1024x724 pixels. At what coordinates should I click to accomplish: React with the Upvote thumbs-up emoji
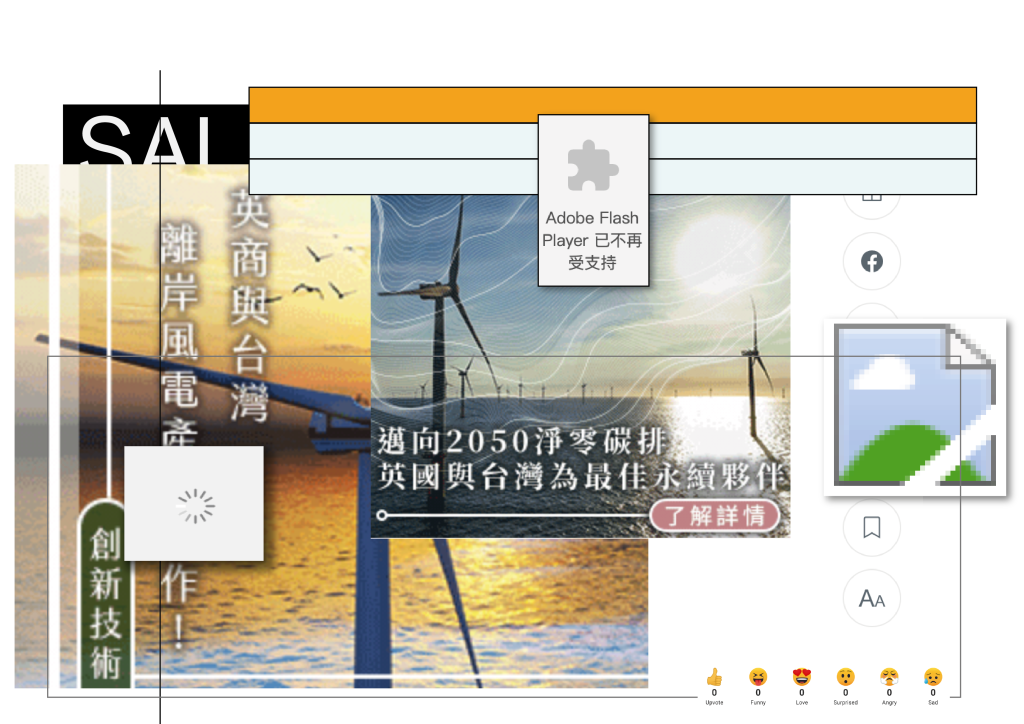[714, 678]
